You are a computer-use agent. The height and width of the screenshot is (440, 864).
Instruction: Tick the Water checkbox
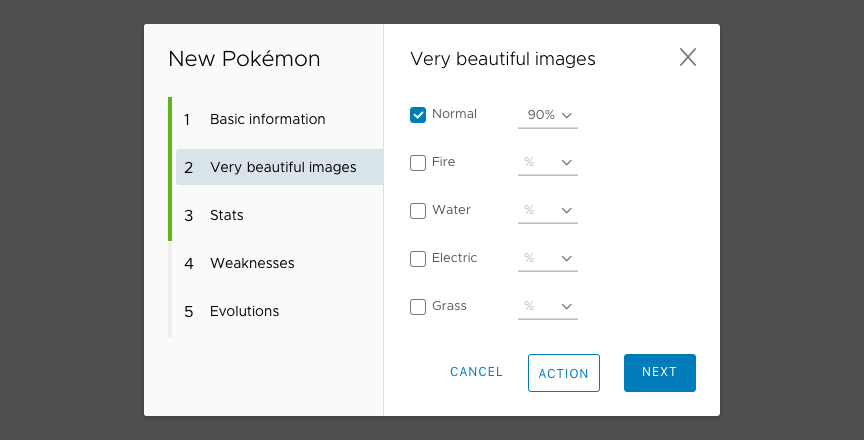(x=418, y=211)
